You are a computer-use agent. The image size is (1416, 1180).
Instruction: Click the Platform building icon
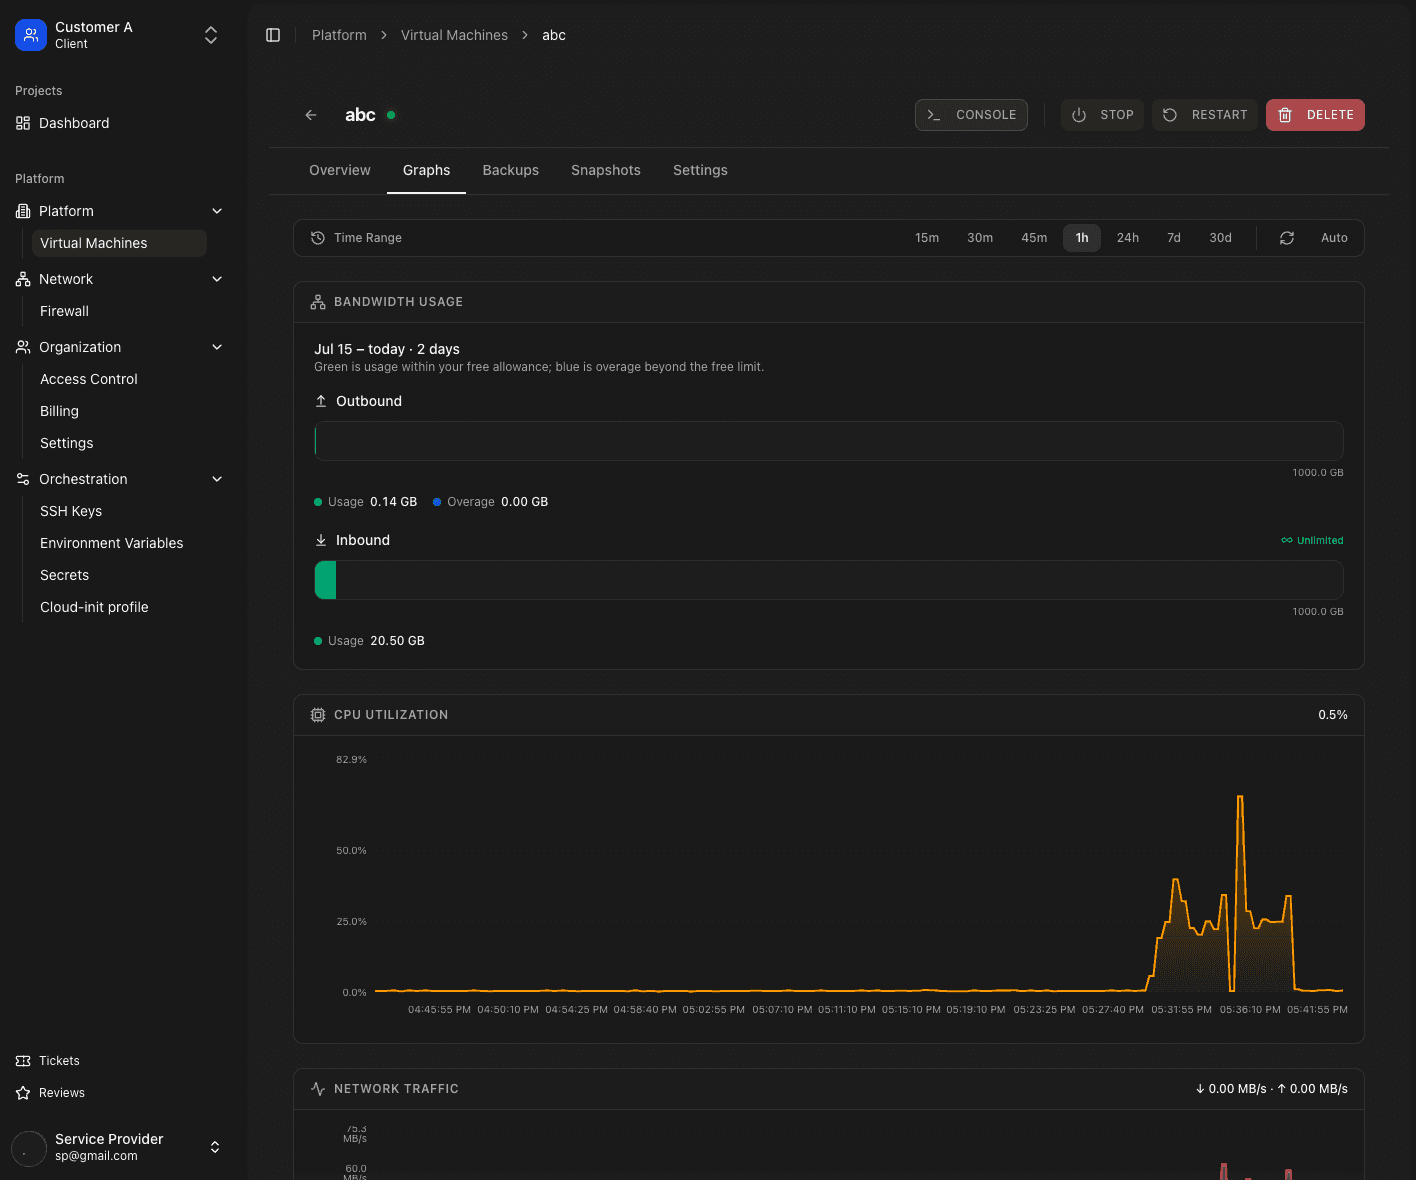[x=23, y=211]
